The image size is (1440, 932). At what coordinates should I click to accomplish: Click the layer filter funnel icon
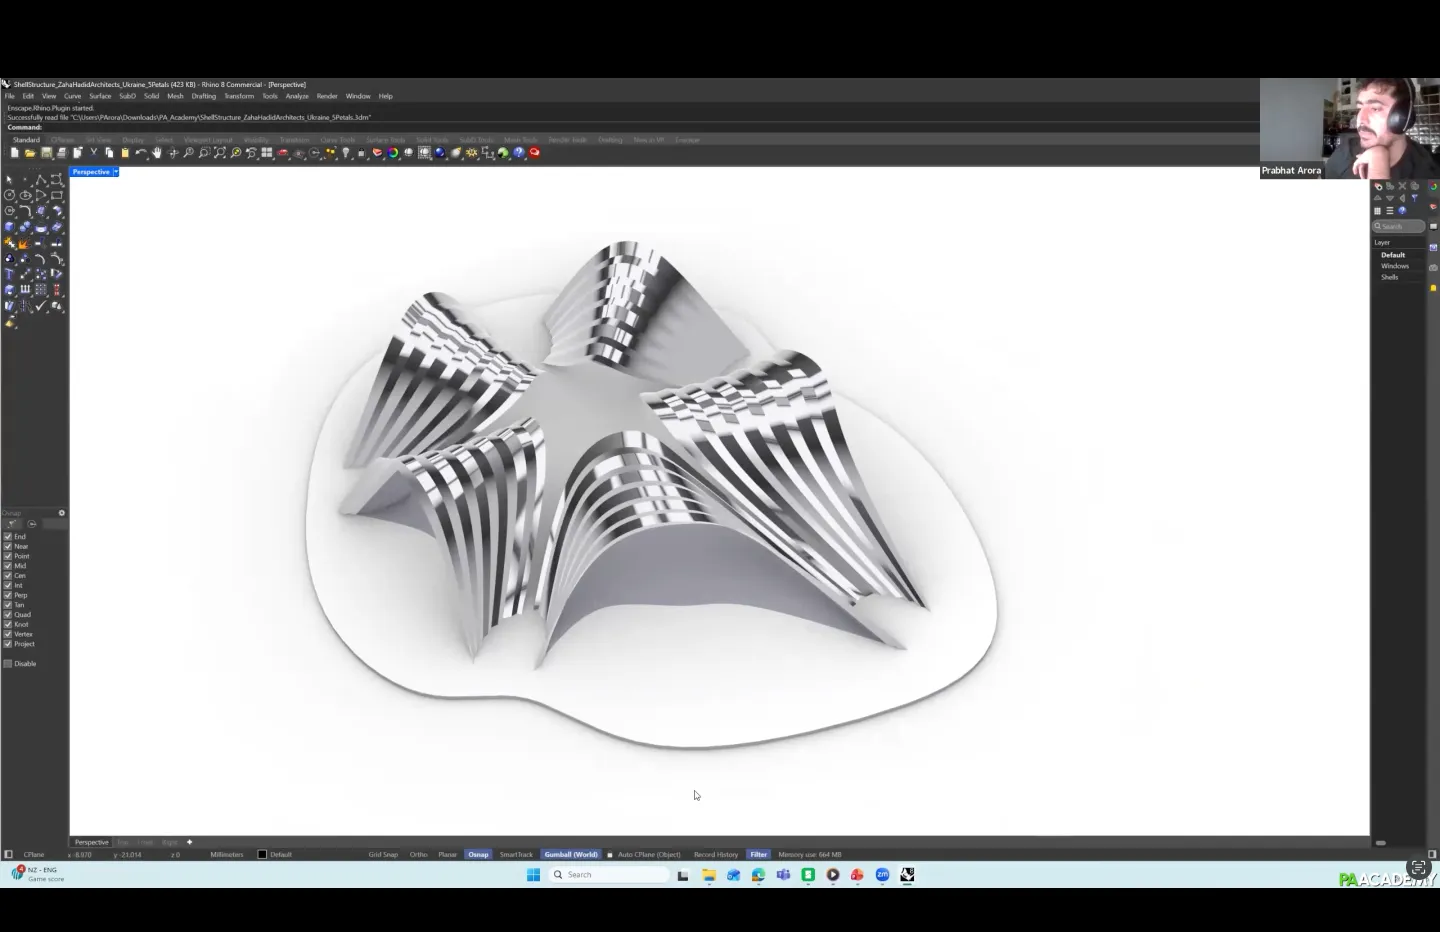pyautogui.click(x=1414, y=198)
